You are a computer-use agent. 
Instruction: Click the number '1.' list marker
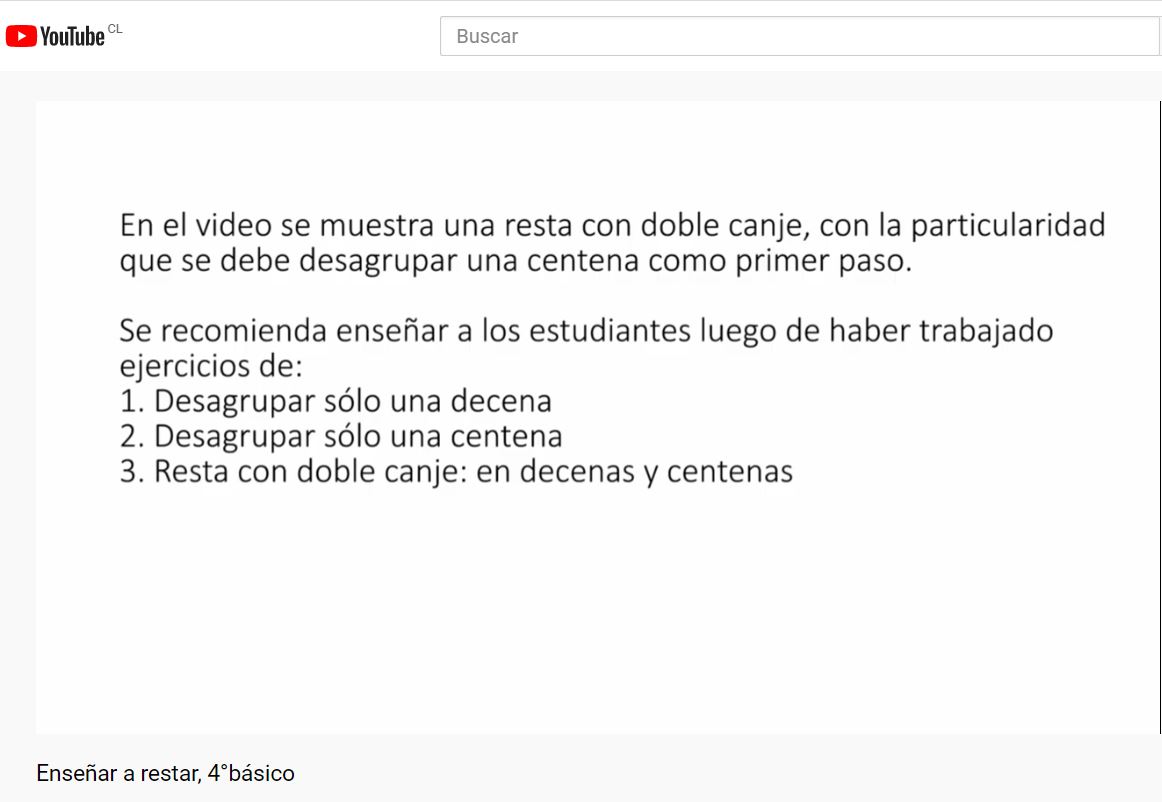pyautogui.click(x=132, y=401)
